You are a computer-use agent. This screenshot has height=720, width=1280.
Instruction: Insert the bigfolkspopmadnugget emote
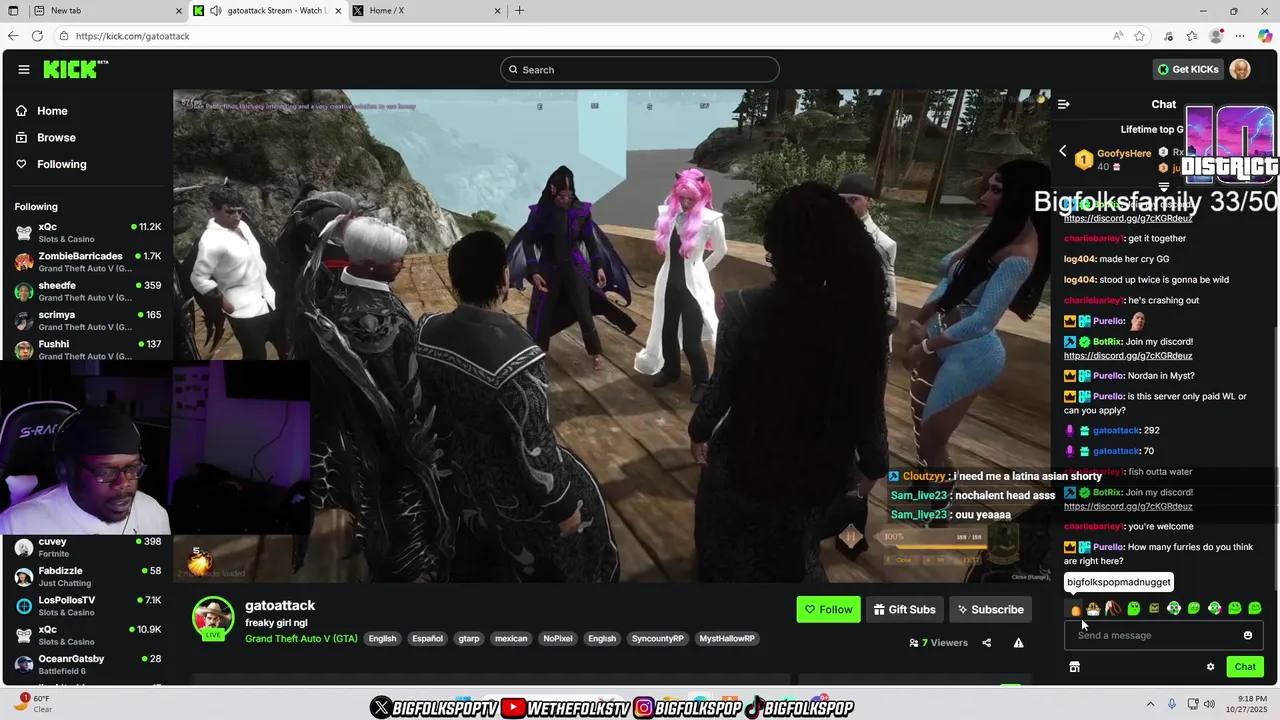point(1075,609)
